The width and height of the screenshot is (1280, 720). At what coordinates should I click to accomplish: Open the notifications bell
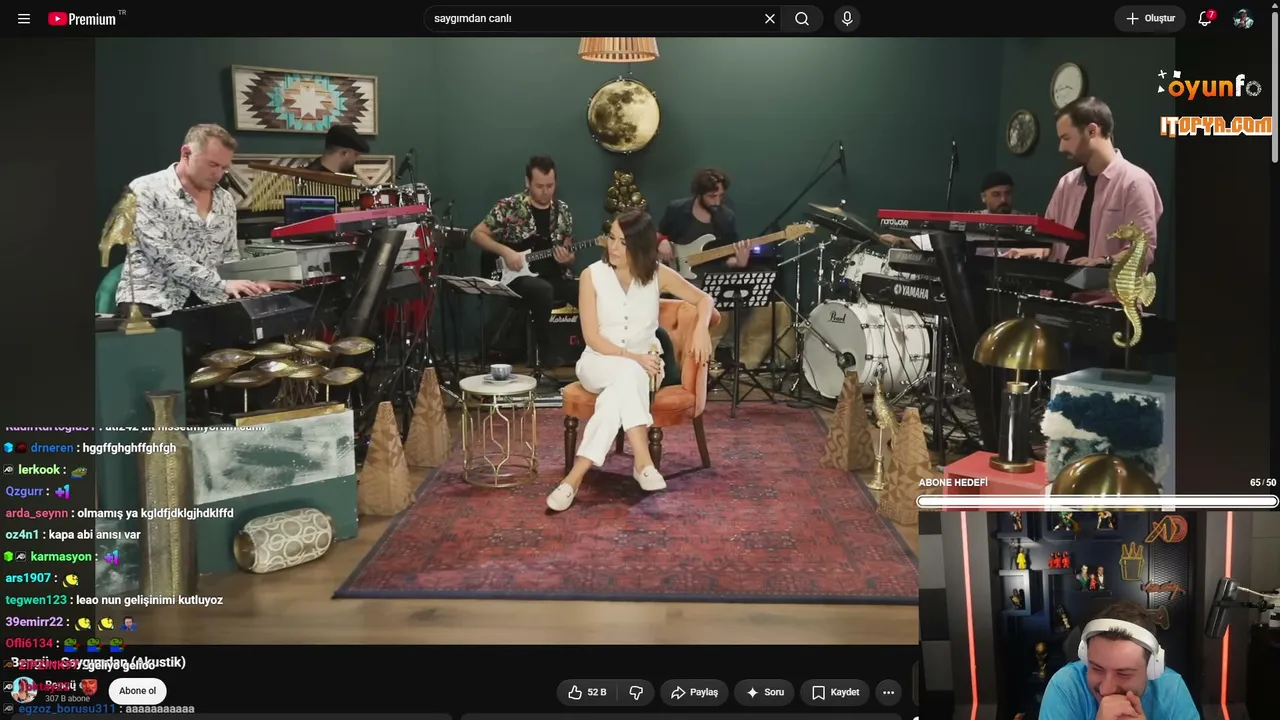(x=1205, y=19)
